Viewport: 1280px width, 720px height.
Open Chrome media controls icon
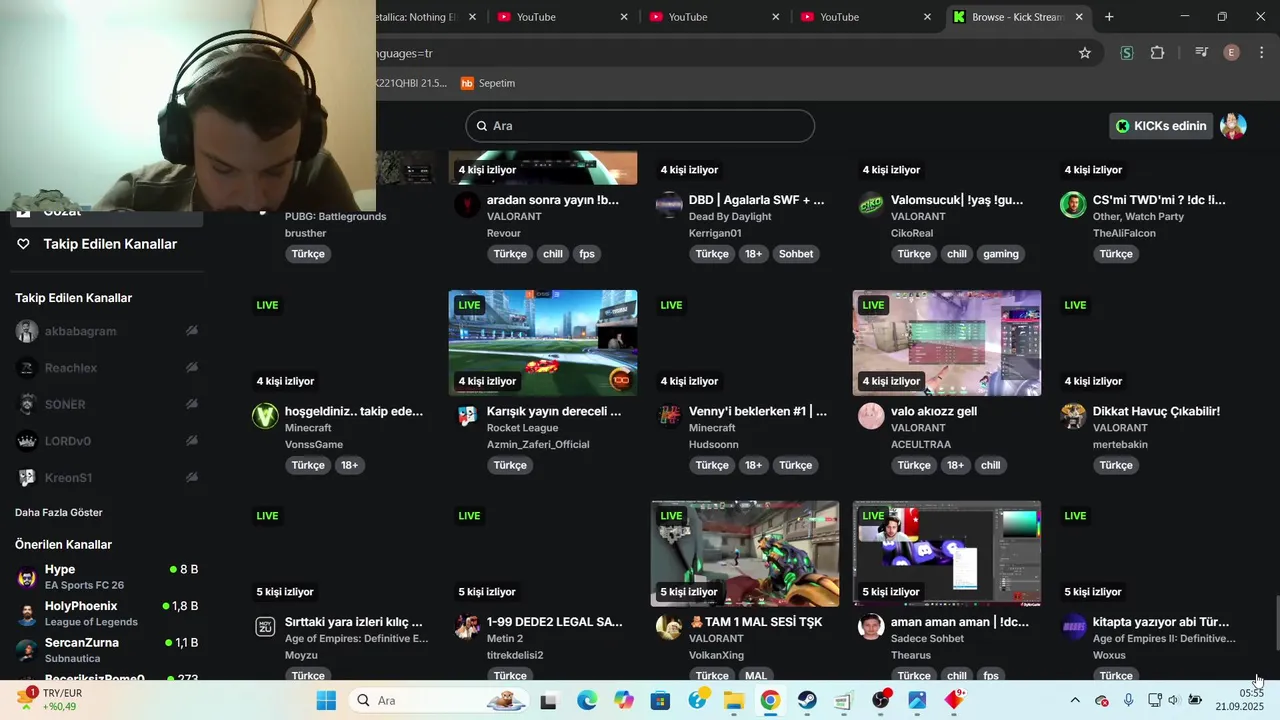1202,53
